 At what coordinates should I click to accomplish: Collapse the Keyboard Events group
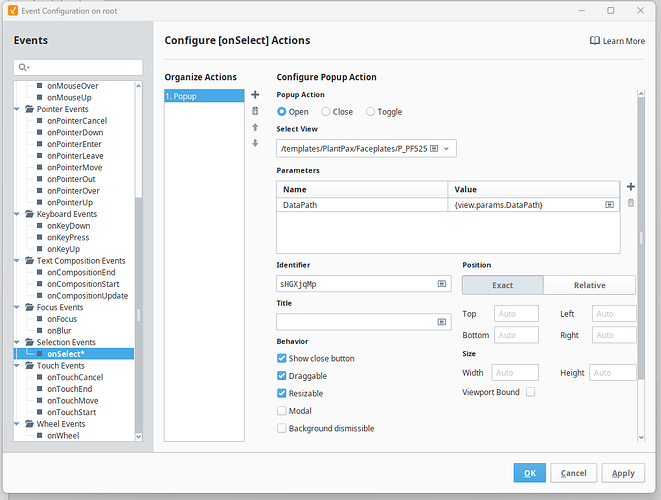(x=17, y=214)
